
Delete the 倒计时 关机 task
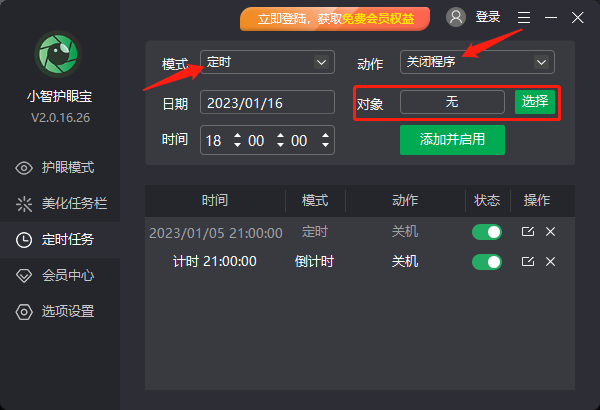(x=550, y=261)
